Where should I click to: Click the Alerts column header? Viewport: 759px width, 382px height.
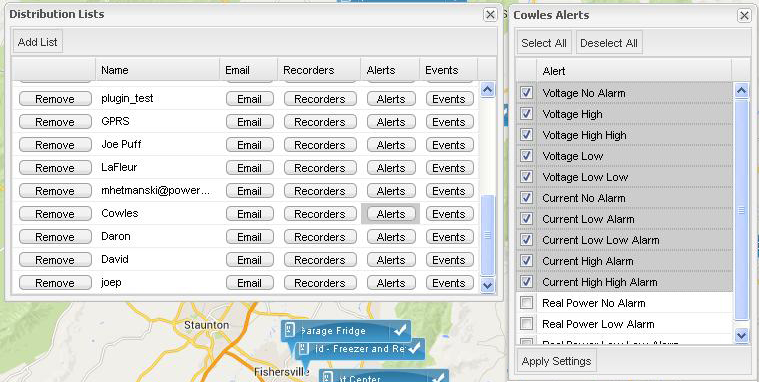(390, 70)
